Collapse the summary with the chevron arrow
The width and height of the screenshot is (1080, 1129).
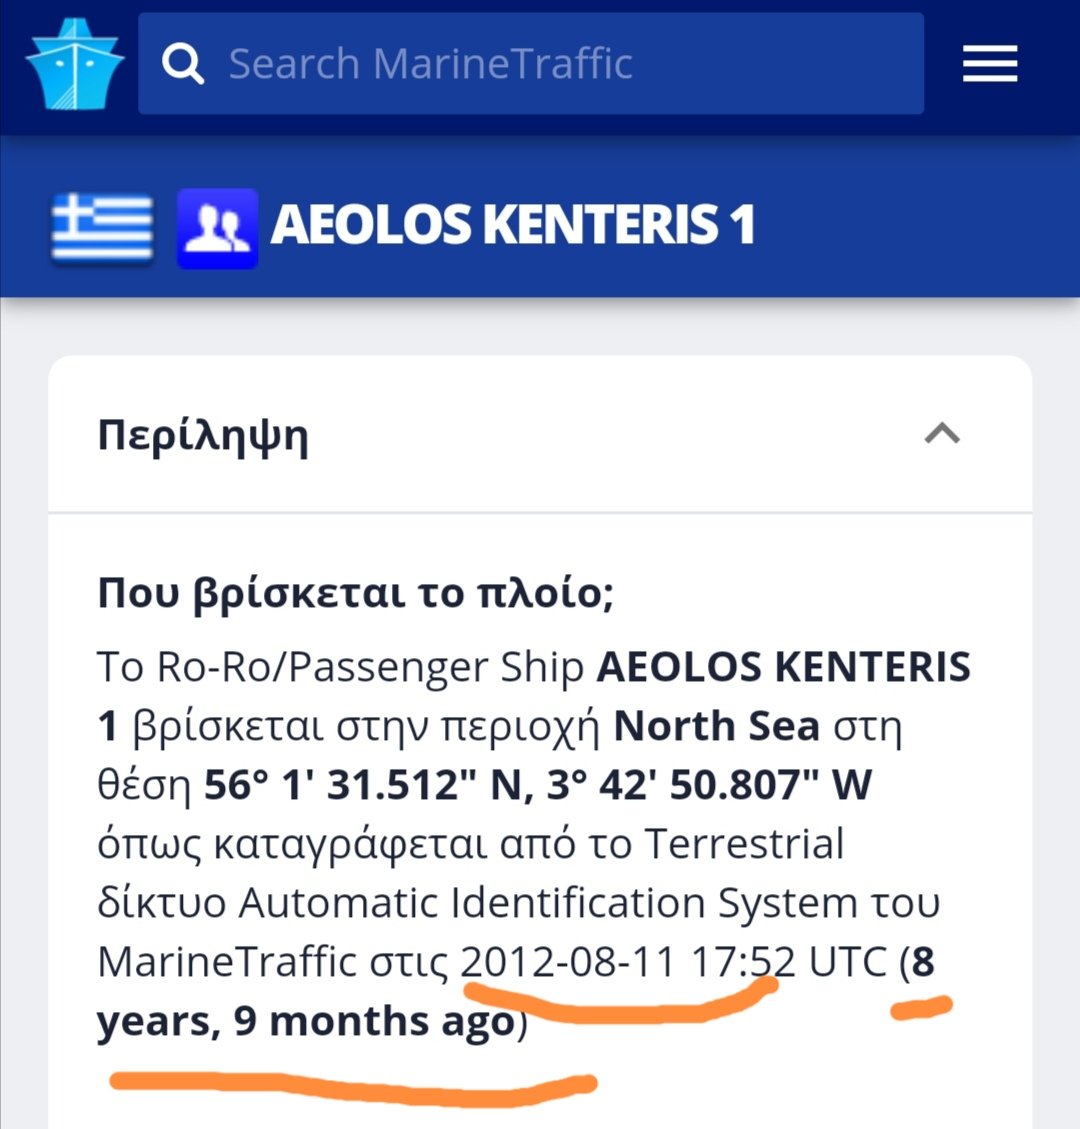(942, 434)
